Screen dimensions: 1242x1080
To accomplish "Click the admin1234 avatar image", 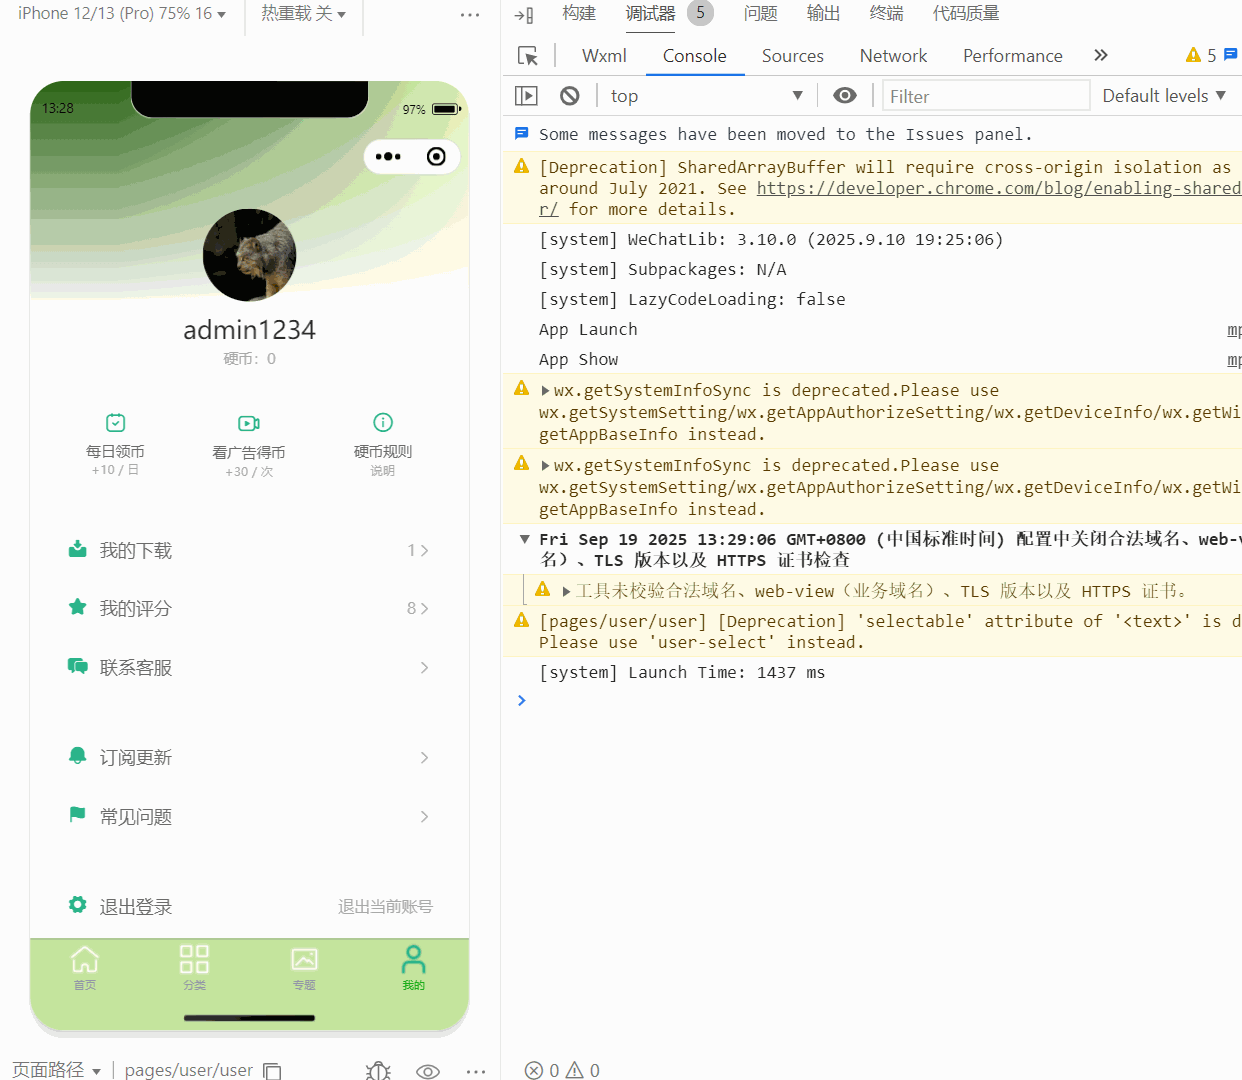I will point(249,255).
